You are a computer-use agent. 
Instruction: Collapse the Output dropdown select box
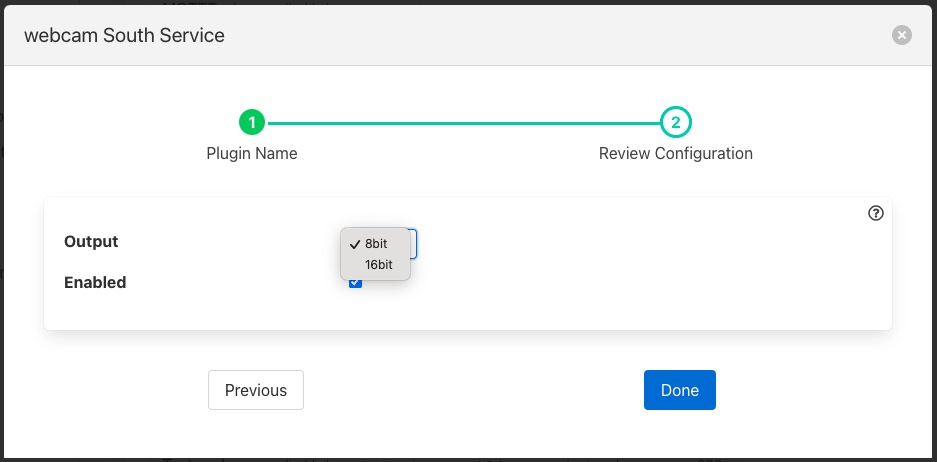[x=413, y=242]
